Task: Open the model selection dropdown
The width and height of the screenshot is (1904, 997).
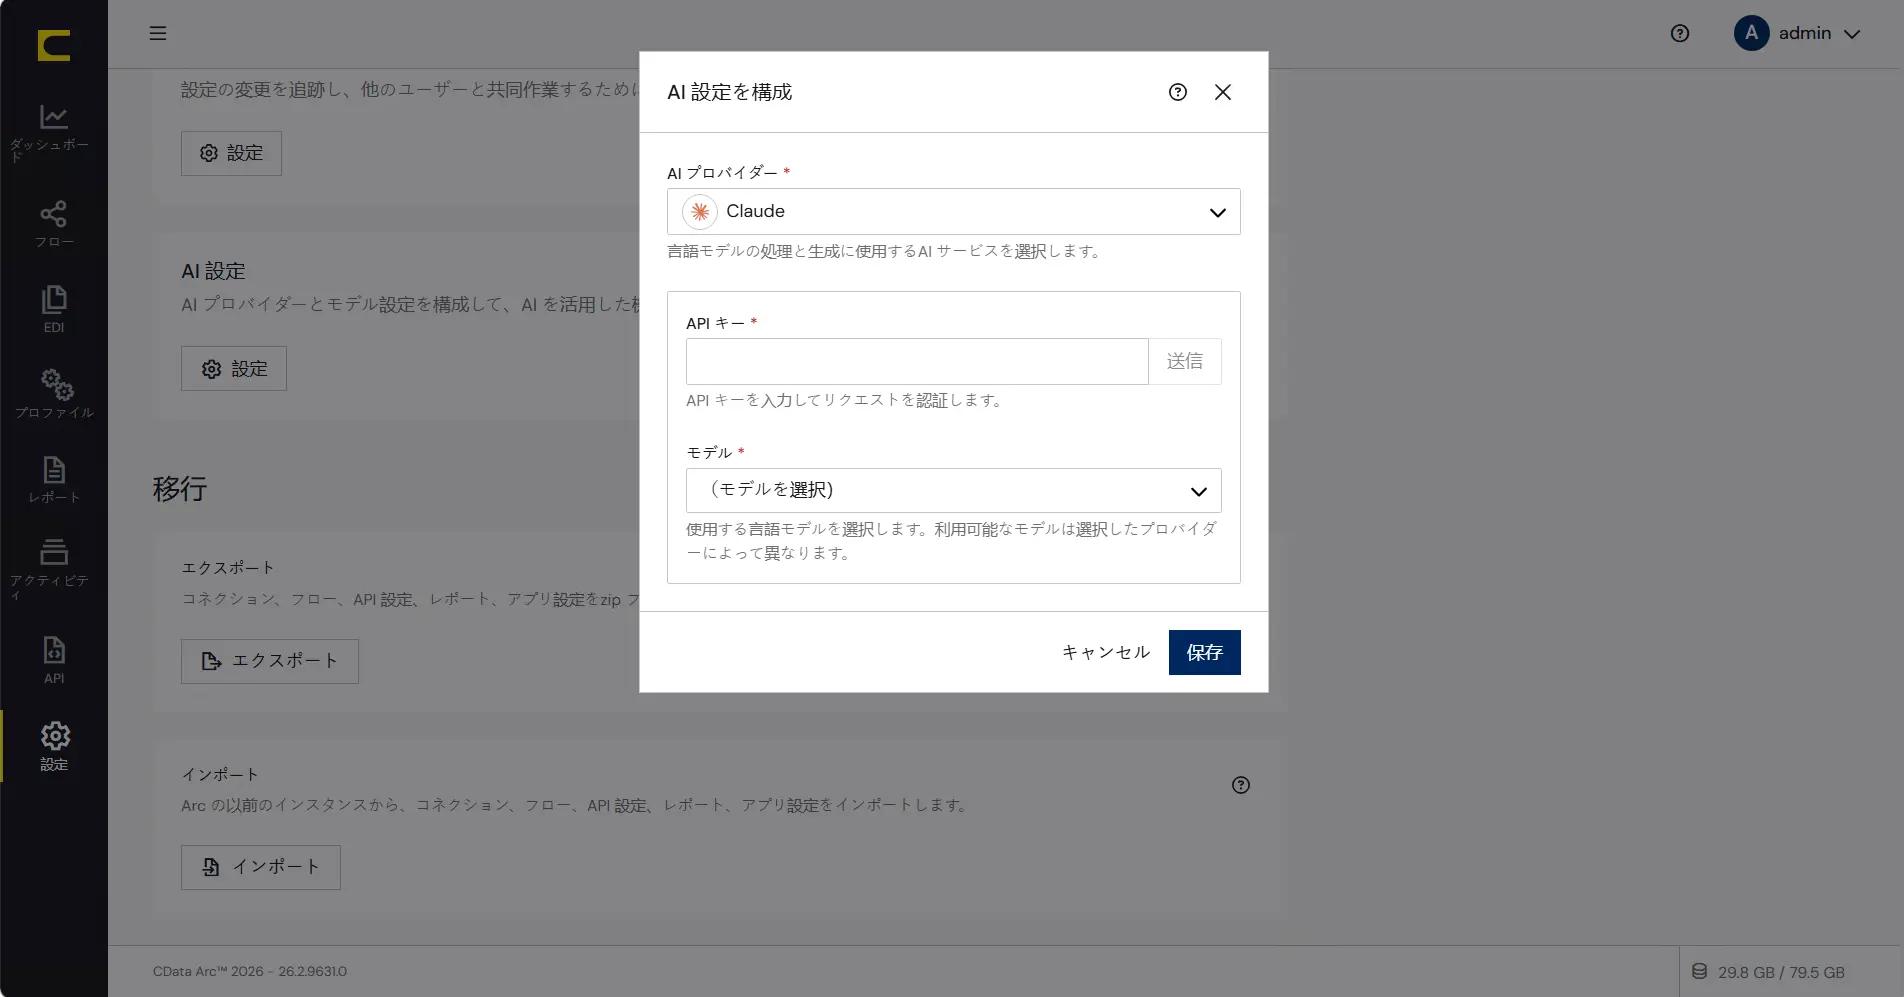Action: pos(953,491)
